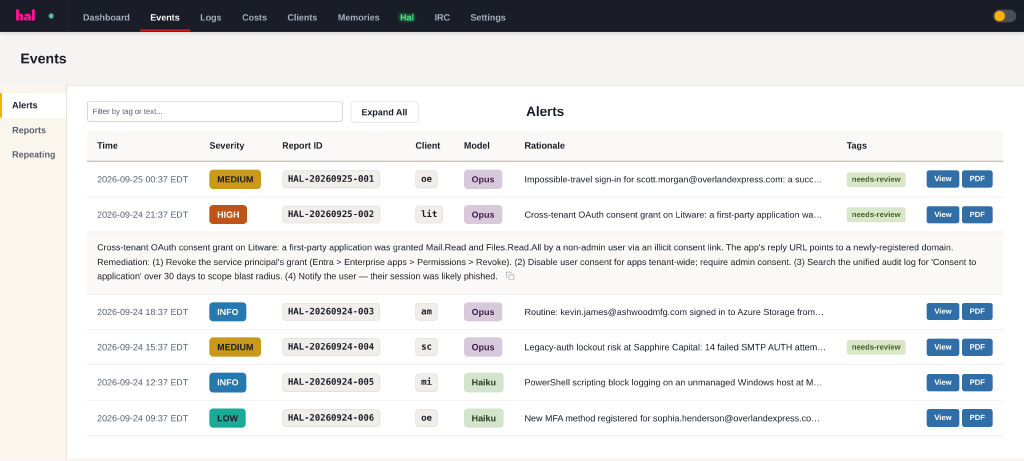Click the green status dot beside hal logo

click(x=51, y=16)
